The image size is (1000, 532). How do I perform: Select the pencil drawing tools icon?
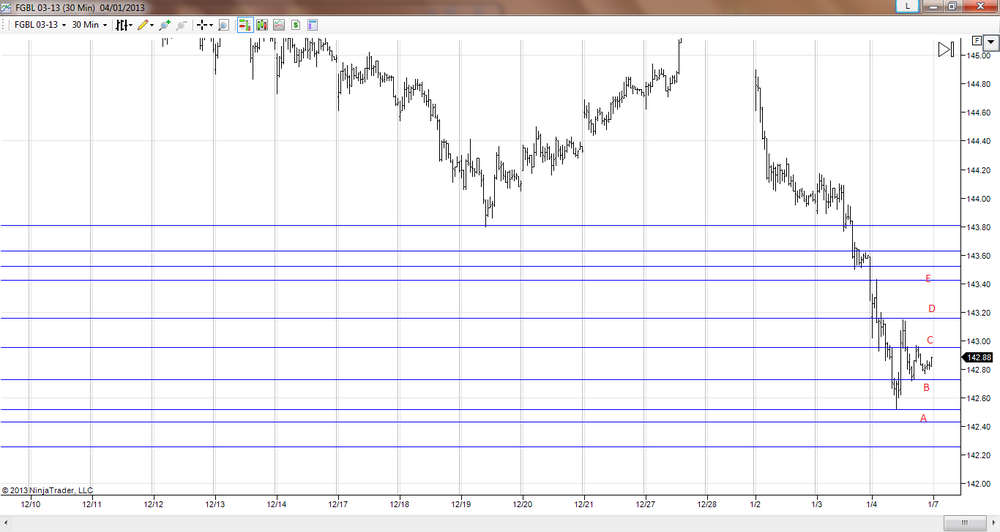[x=142, y=25]
